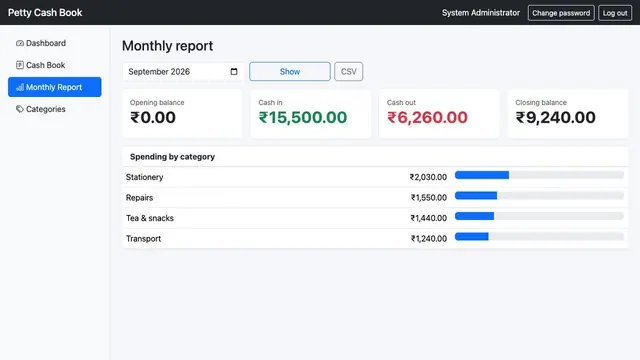Viewport: 640px width, 360px height.
Task: Click Petty Cash Book brand title
Action: (x=45, y=13)
